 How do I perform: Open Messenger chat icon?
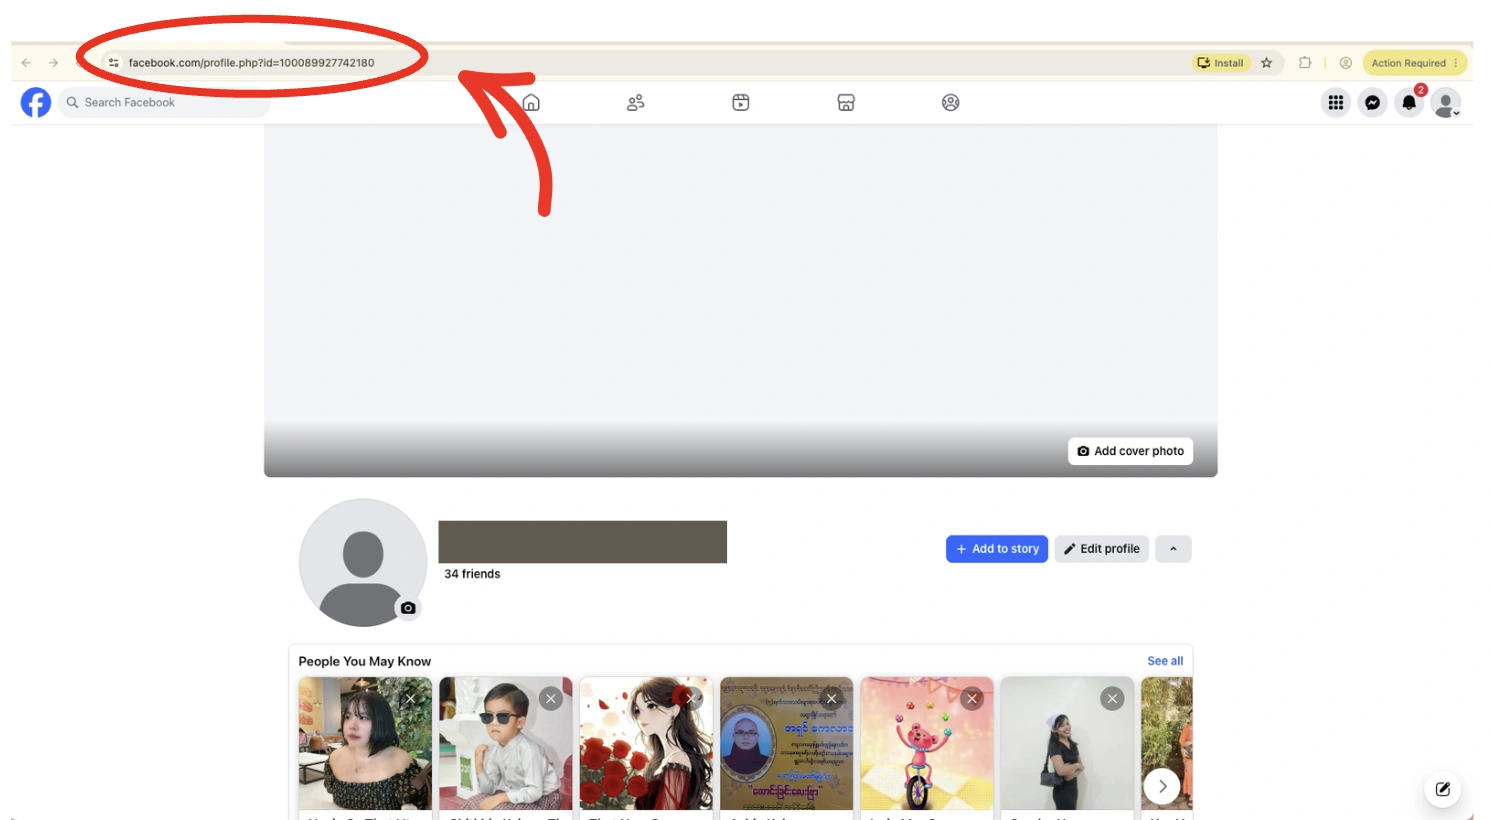[x=1373, y=102]
